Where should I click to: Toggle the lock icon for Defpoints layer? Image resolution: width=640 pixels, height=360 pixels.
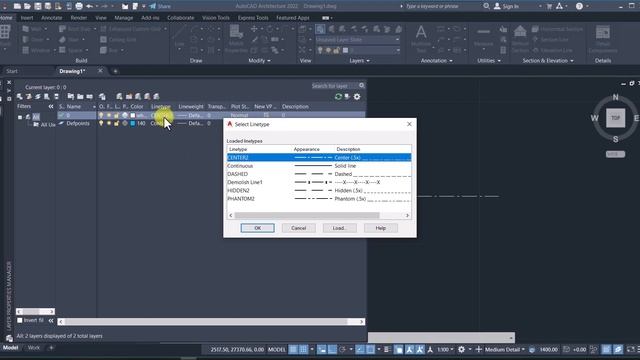pyautogui.click(x=117, y=123)
